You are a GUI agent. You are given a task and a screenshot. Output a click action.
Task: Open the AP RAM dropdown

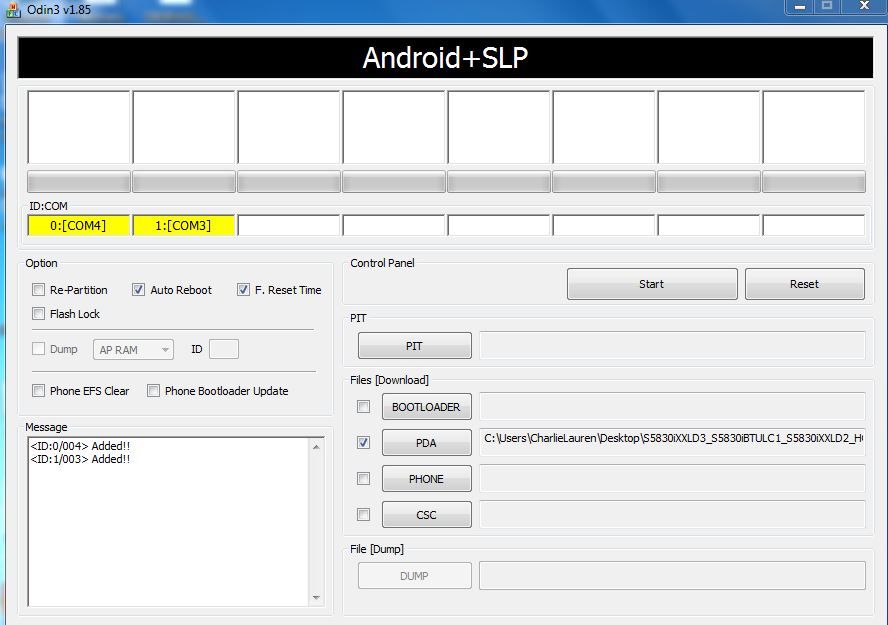133,350
